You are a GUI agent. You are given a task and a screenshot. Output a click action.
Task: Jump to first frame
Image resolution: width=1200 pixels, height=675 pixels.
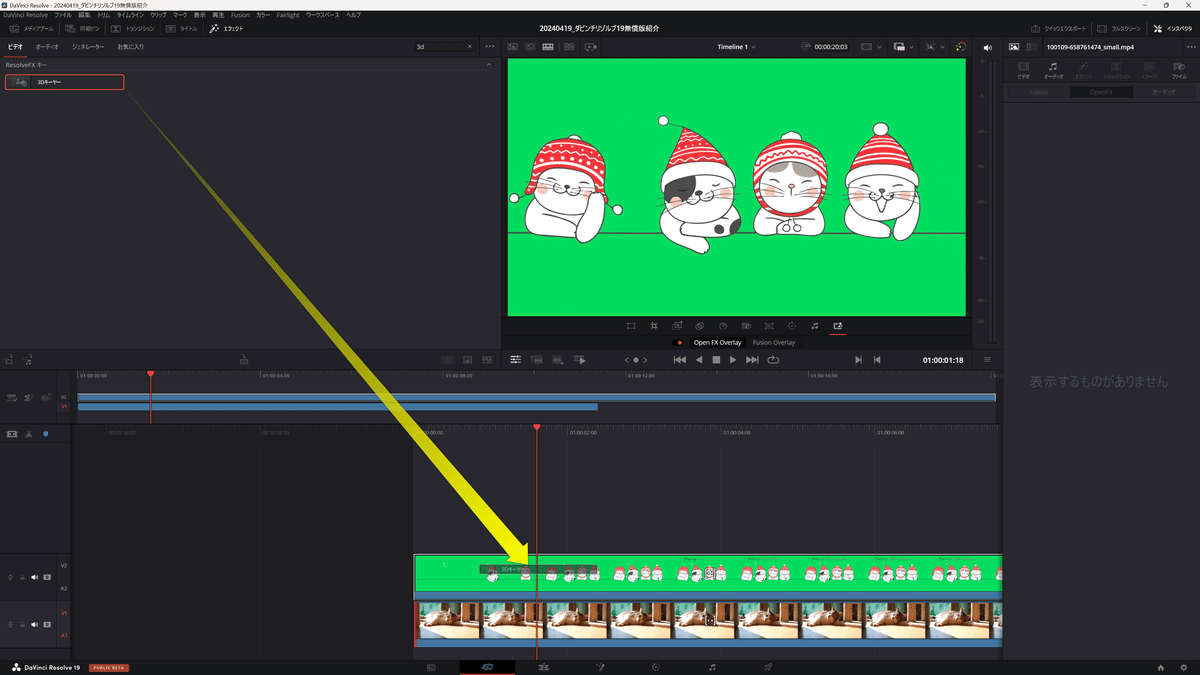(680, 360)
